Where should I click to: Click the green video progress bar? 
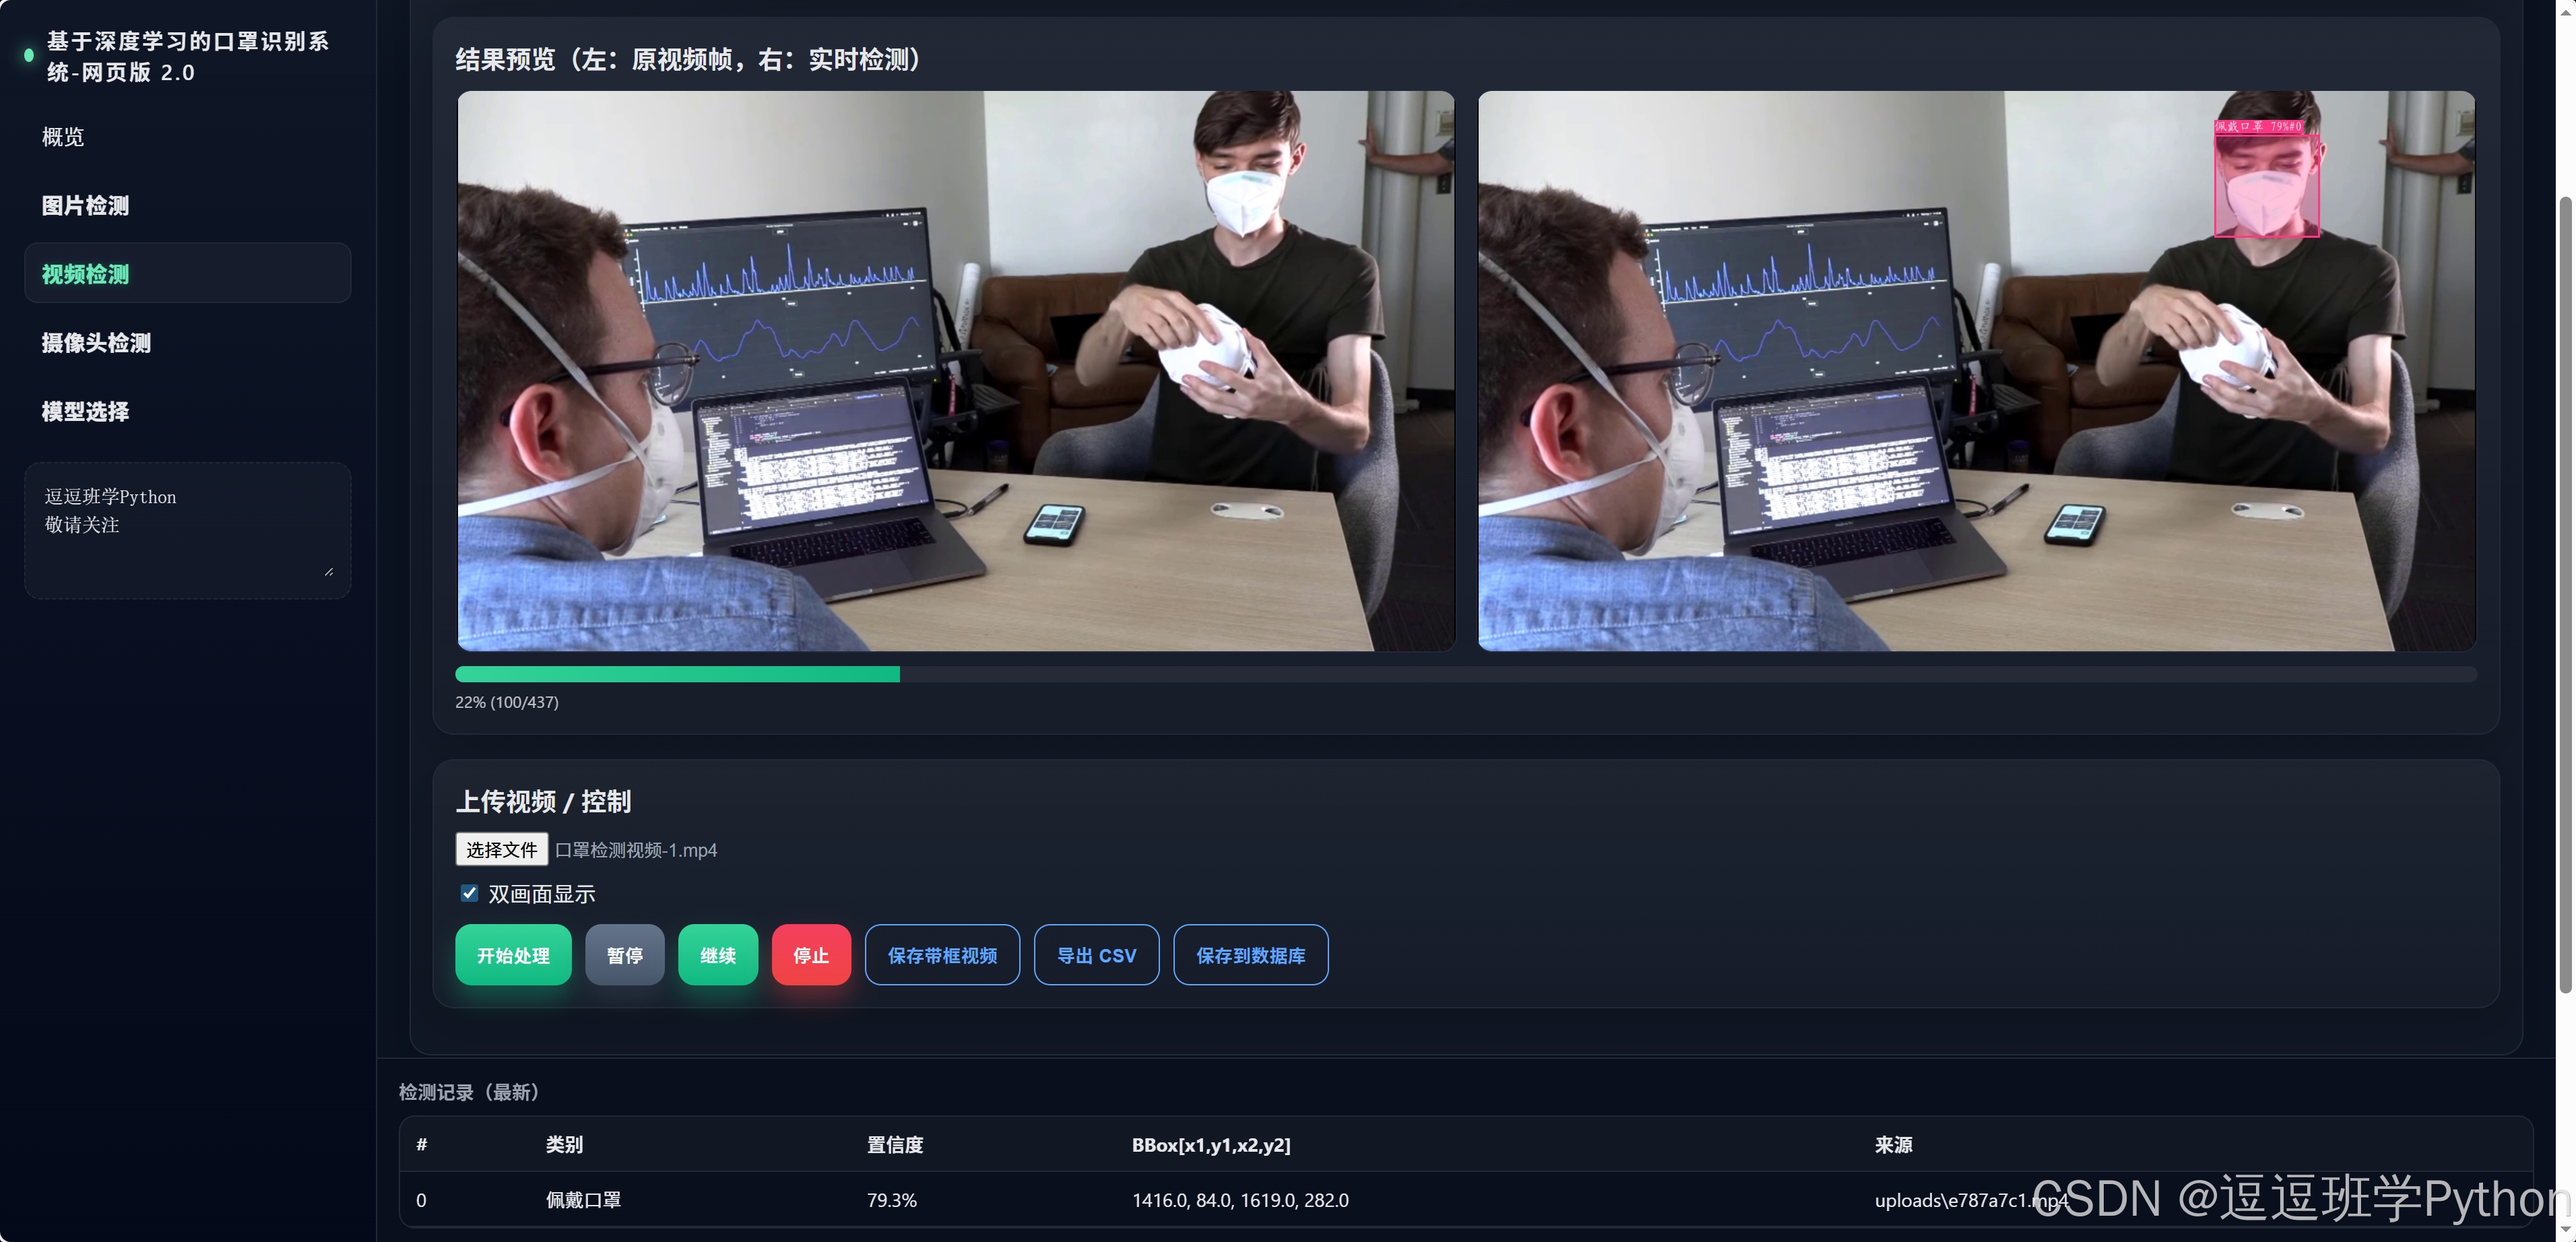click(x=677, y=675)
